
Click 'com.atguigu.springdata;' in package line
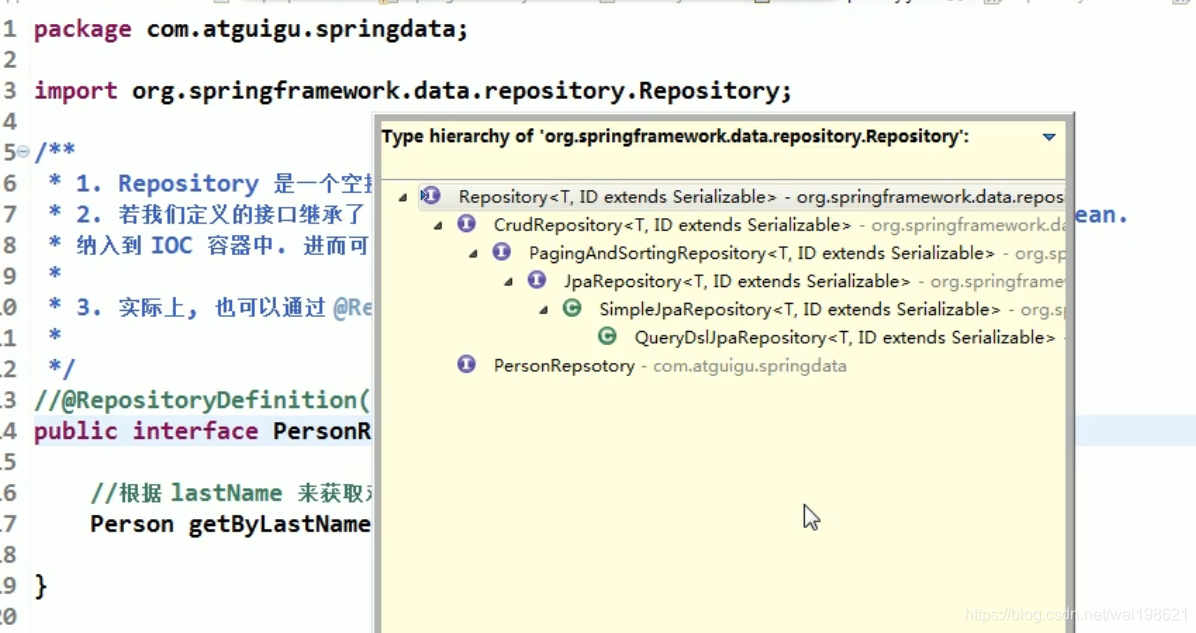tap(307, 30)
